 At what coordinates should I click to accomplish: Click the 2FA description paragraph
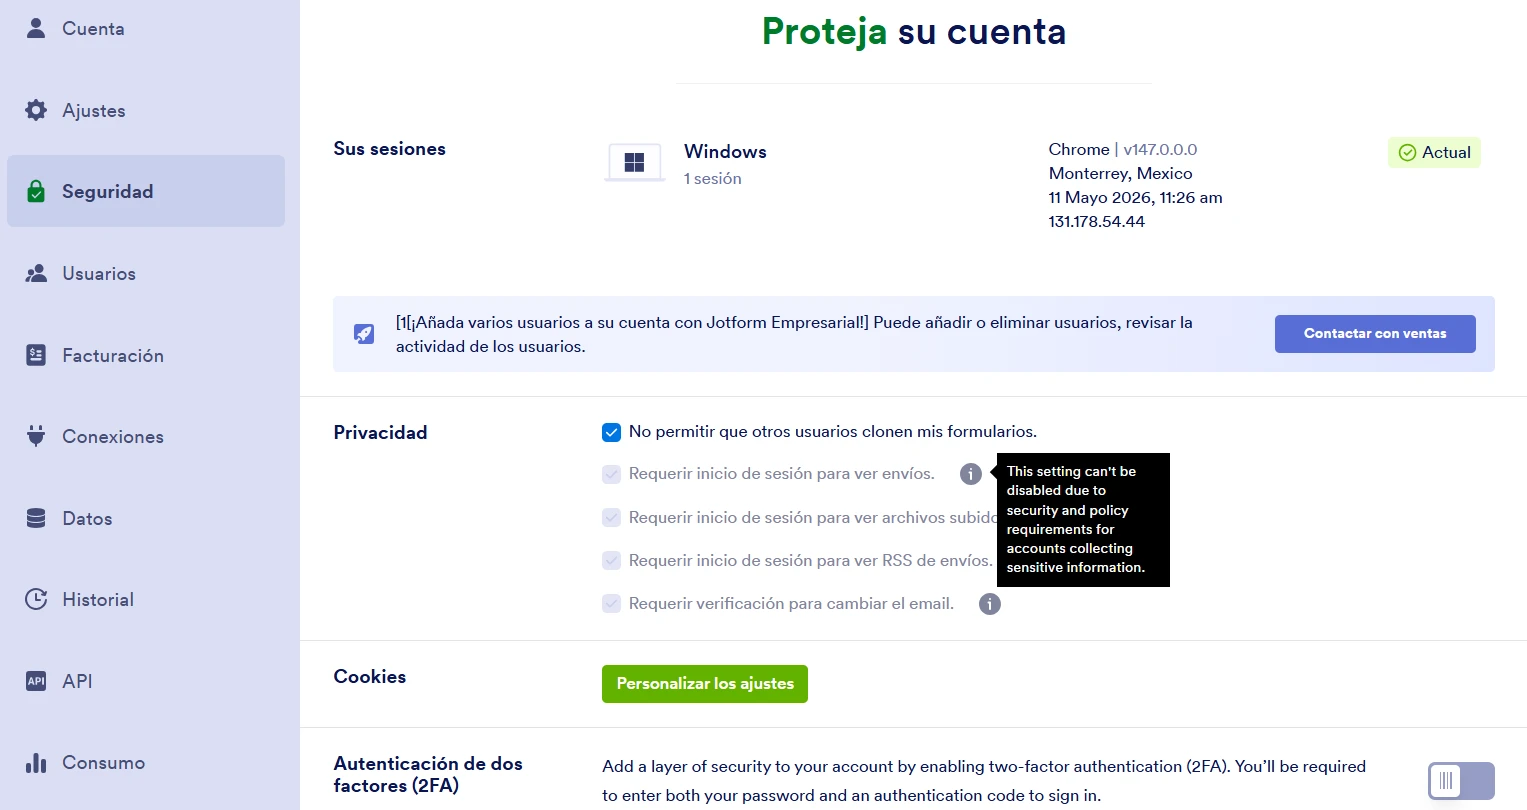tap(984, 781)
